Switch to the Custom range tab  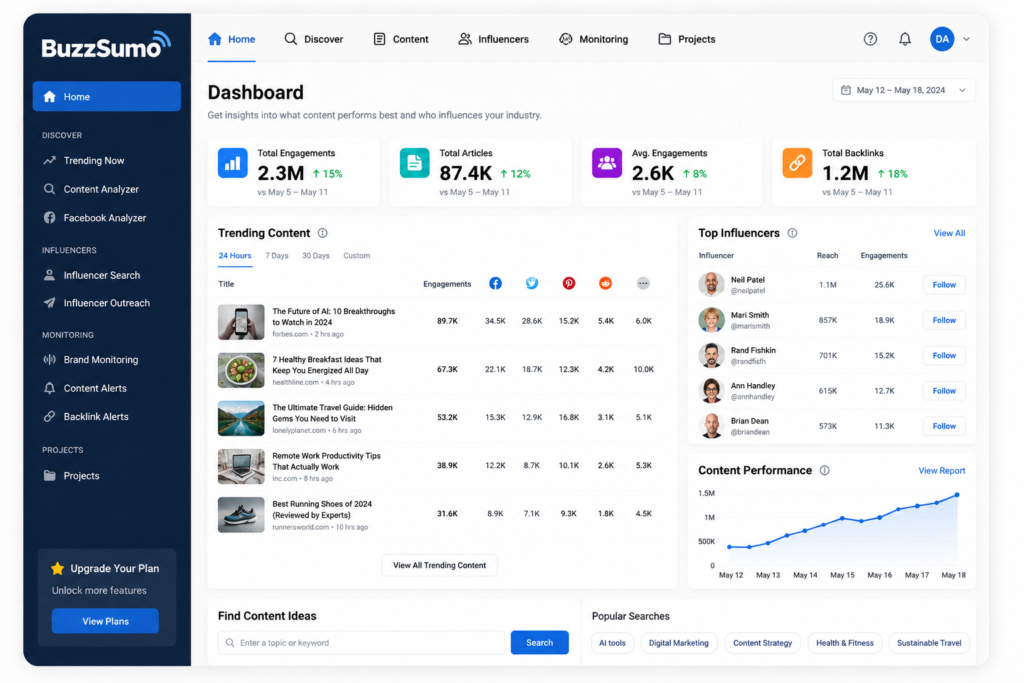click(357, 256)
